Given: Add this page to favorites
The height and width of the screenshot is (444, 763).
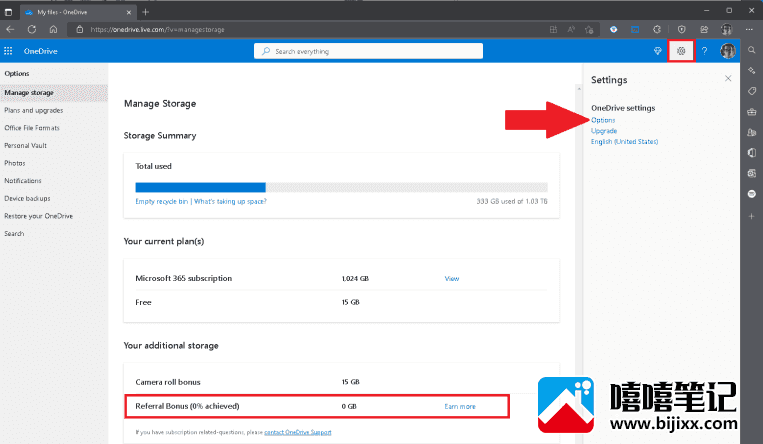Looking at the screenshot, I should (589, 29).
